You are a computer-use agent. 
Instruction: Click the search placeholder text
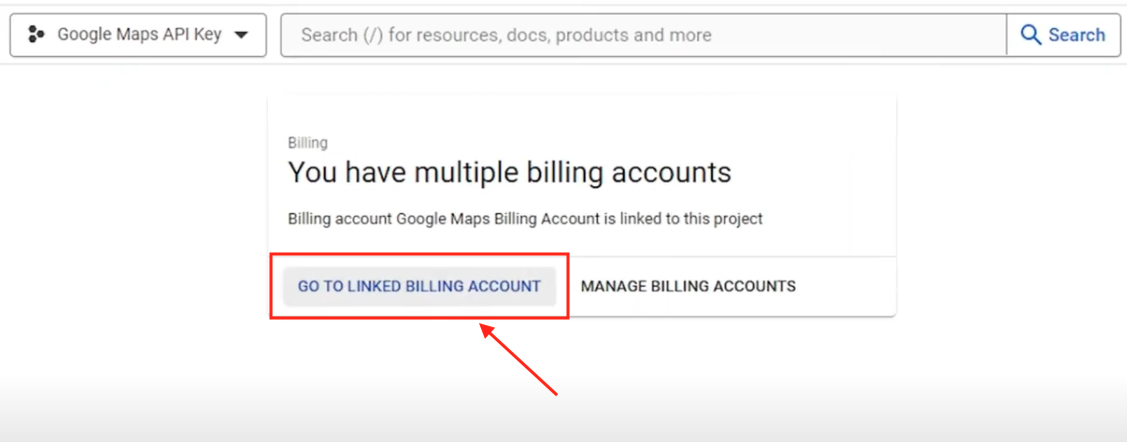pos(506,35)
